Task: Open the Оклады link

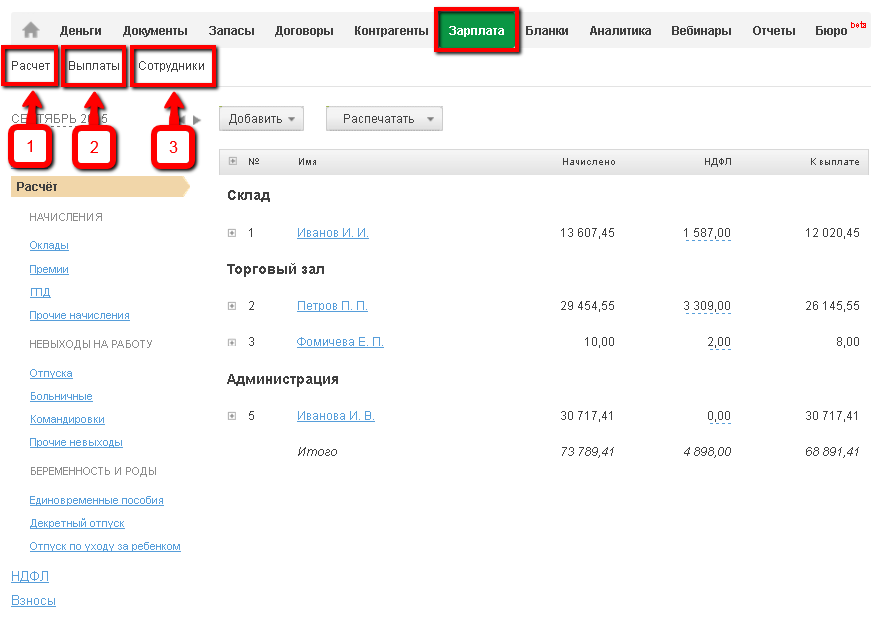Action: coord(49,245)
